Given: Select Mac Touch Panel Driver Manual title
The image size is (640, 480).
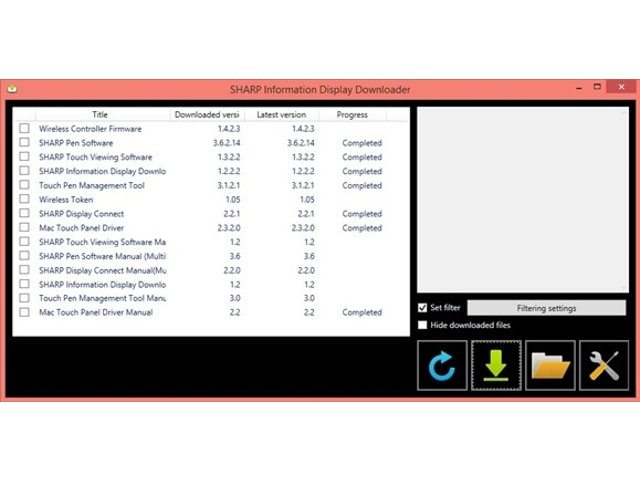Looking at the screenshot, I should click(96, 312).
